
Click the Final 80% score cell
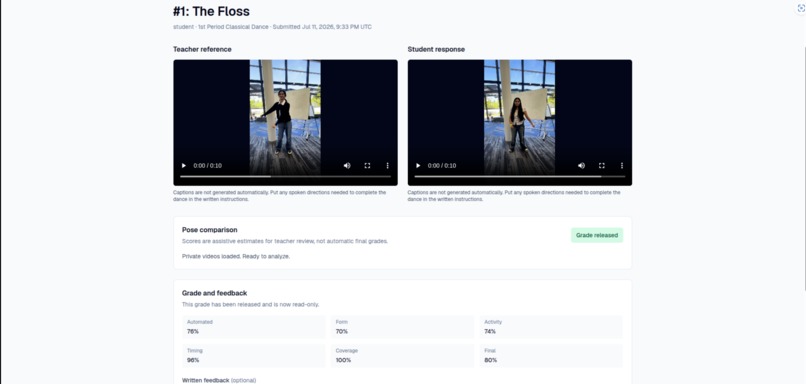[x=551, y=356]
